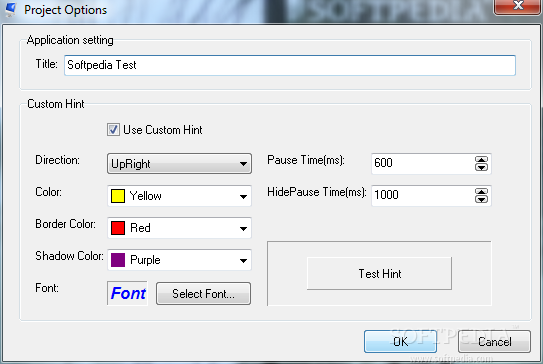543x364 pixels.
Task: Click the Shadow Color: label
Action: tap(69, 256)
